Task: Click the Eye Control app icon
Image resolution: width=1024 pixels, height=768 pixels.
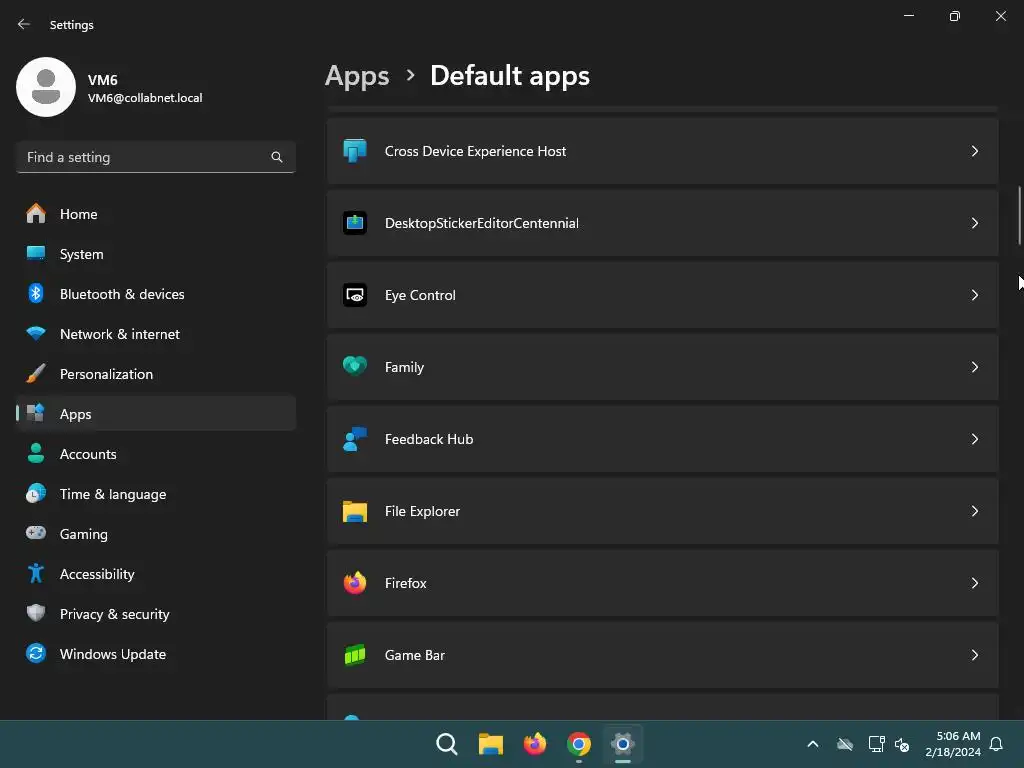Action: coord(355,295)
